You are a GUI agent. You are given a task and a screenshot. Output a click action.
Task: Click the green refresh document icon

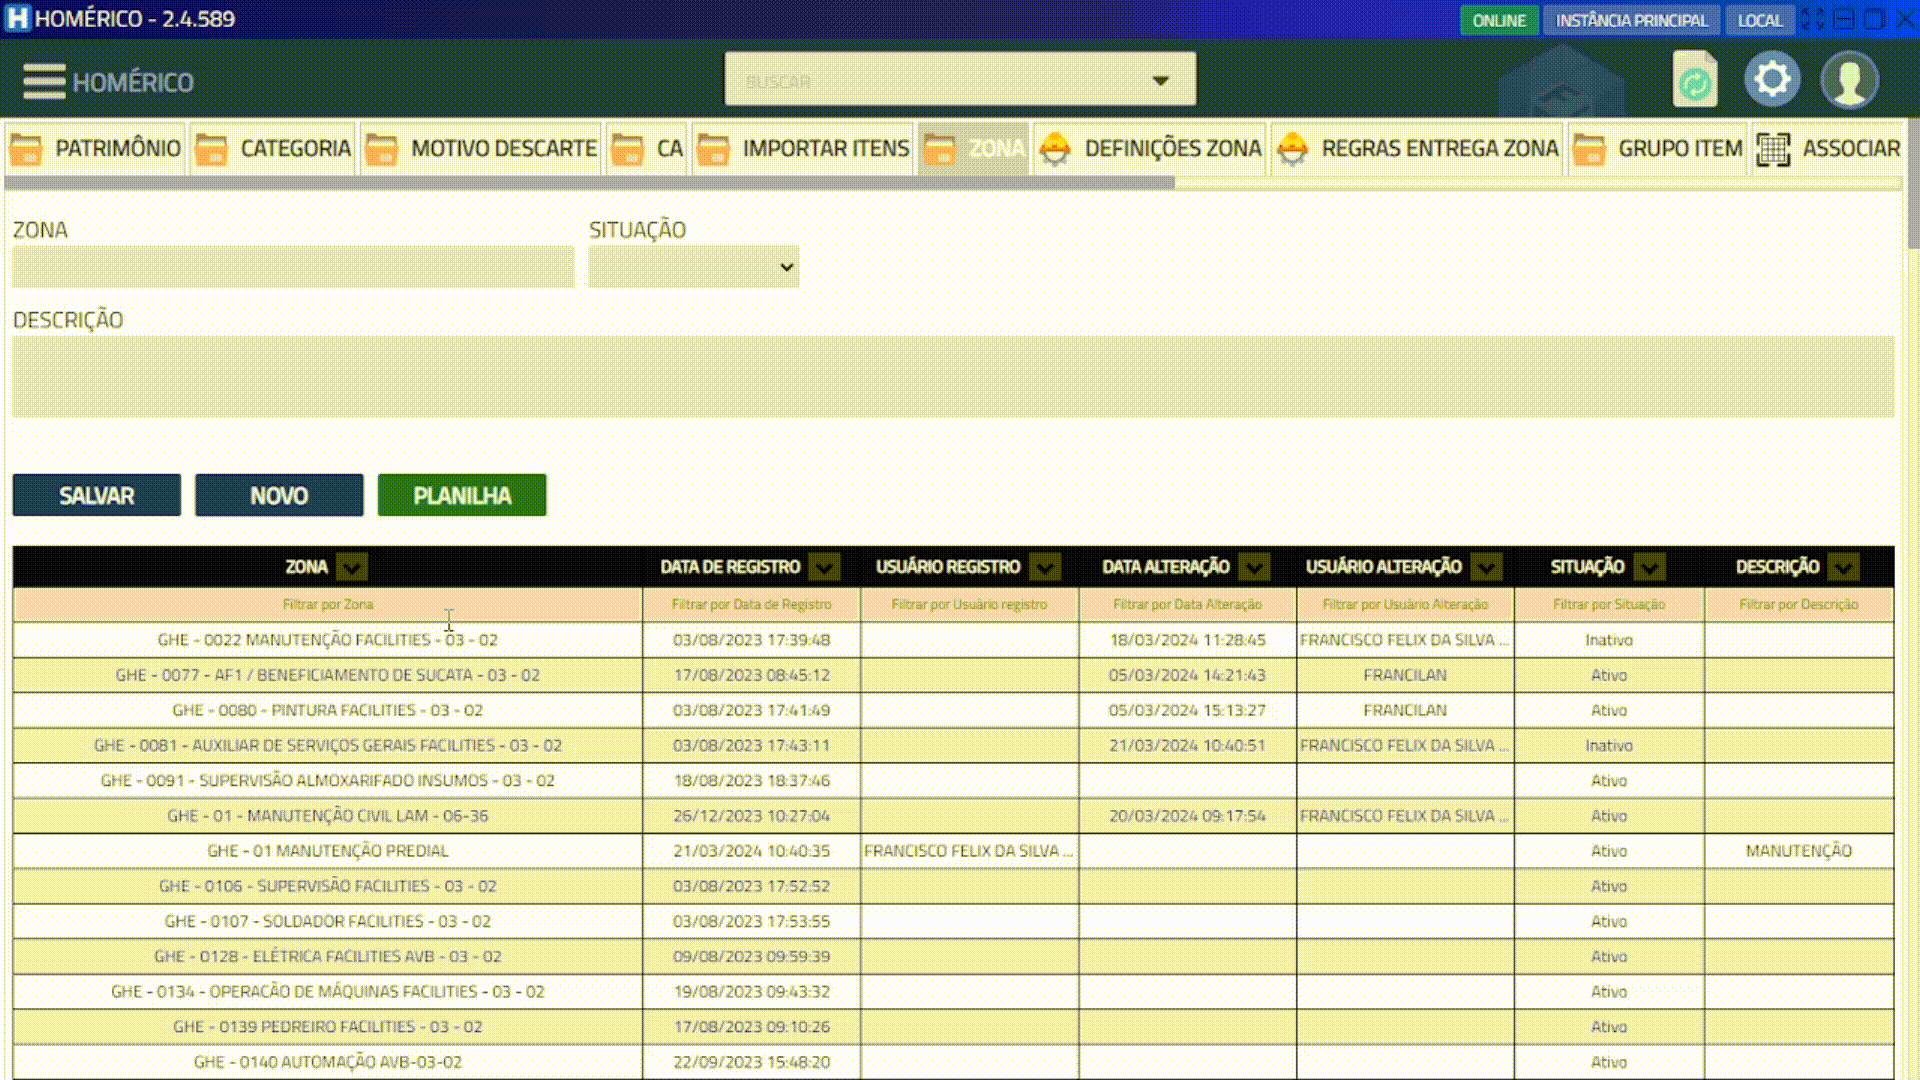tap(1694, 81)
